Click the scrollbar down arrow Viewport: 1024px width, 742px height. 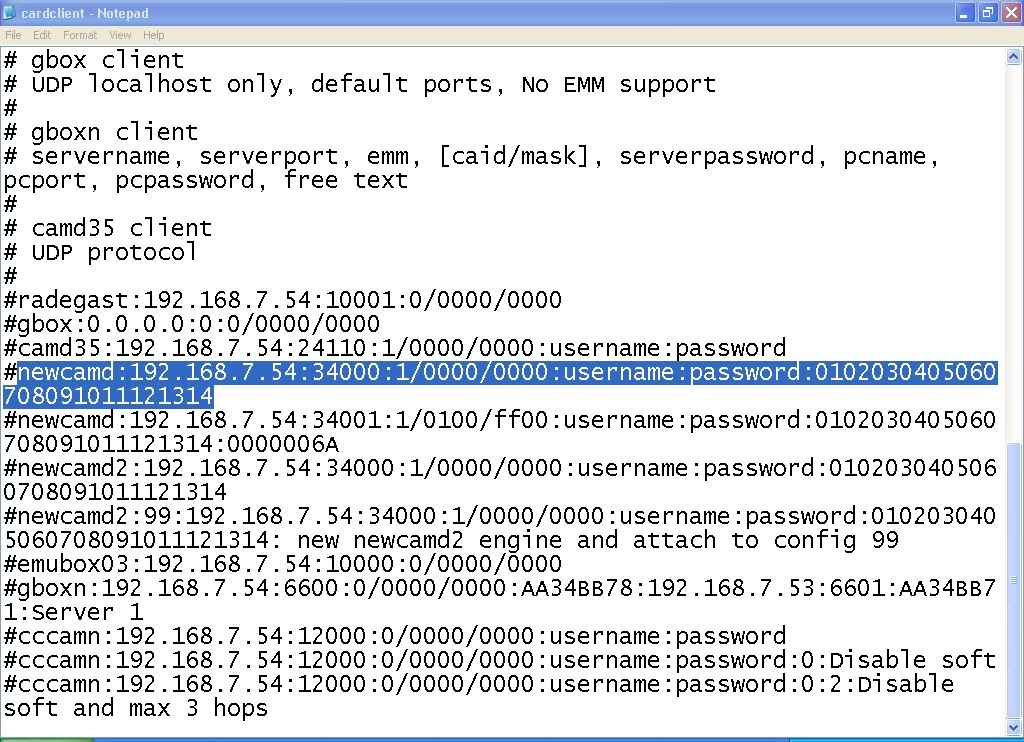pos(1014,727)
